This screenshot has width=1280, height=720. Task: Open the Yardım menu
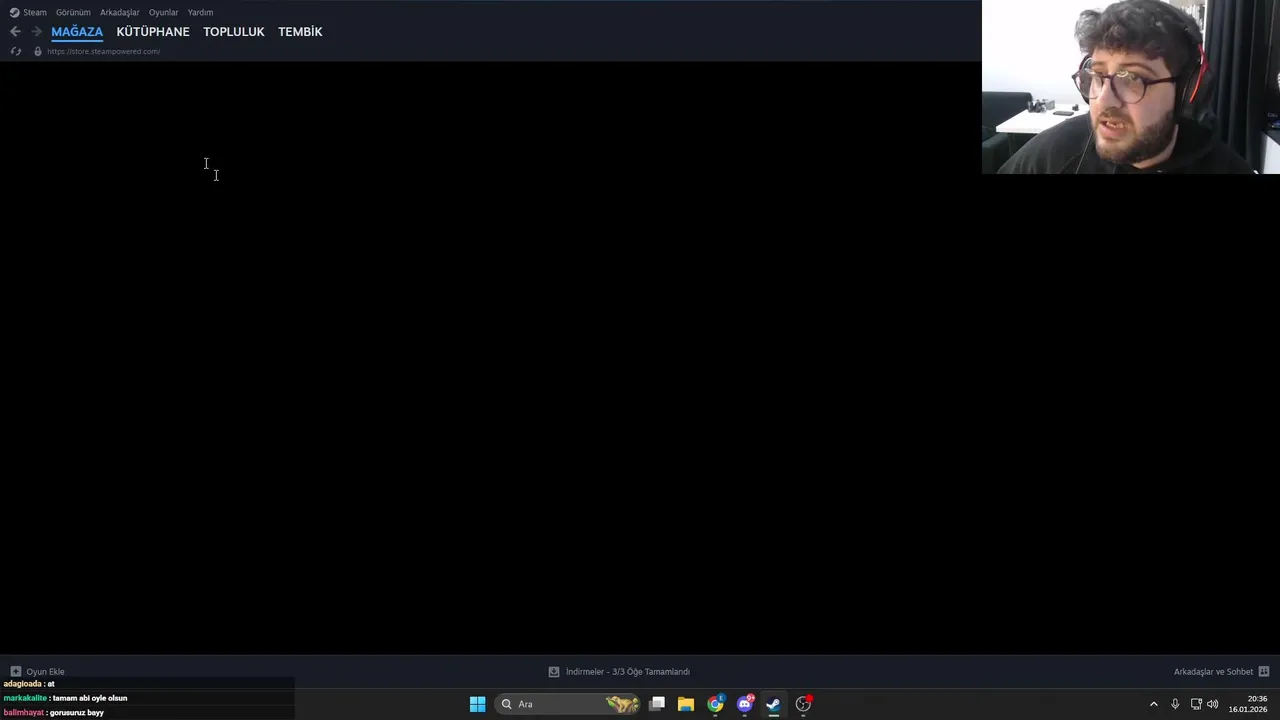tap(200, 12)
